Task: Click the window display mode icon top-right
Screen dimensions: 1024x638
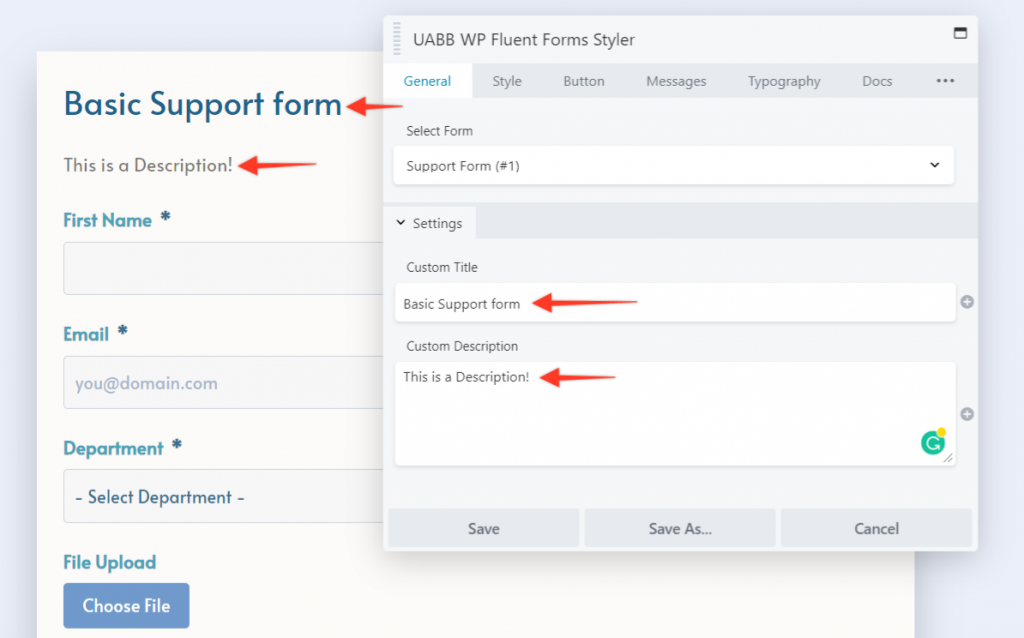Action: (x=963, y=31)
